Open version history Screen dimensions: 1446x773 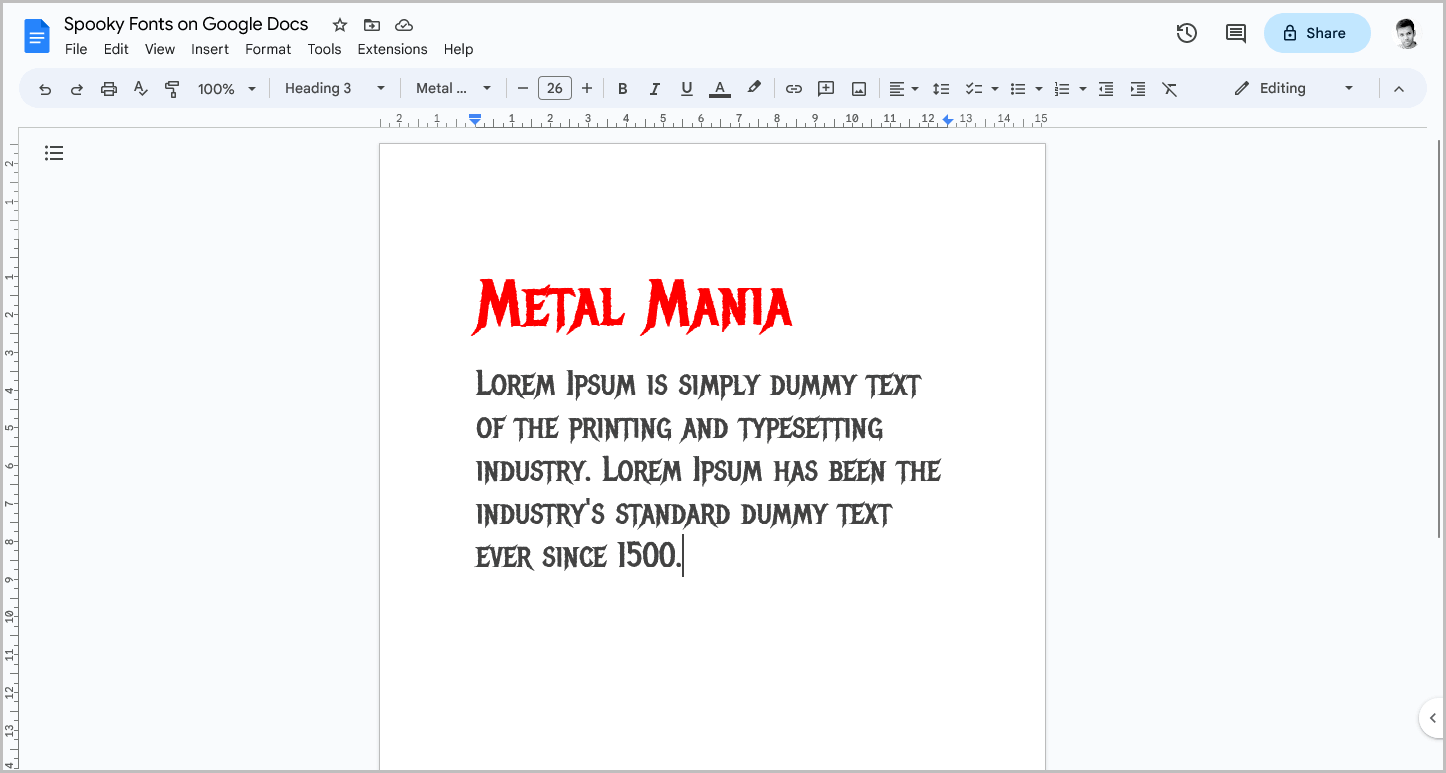pos(1186,33)
